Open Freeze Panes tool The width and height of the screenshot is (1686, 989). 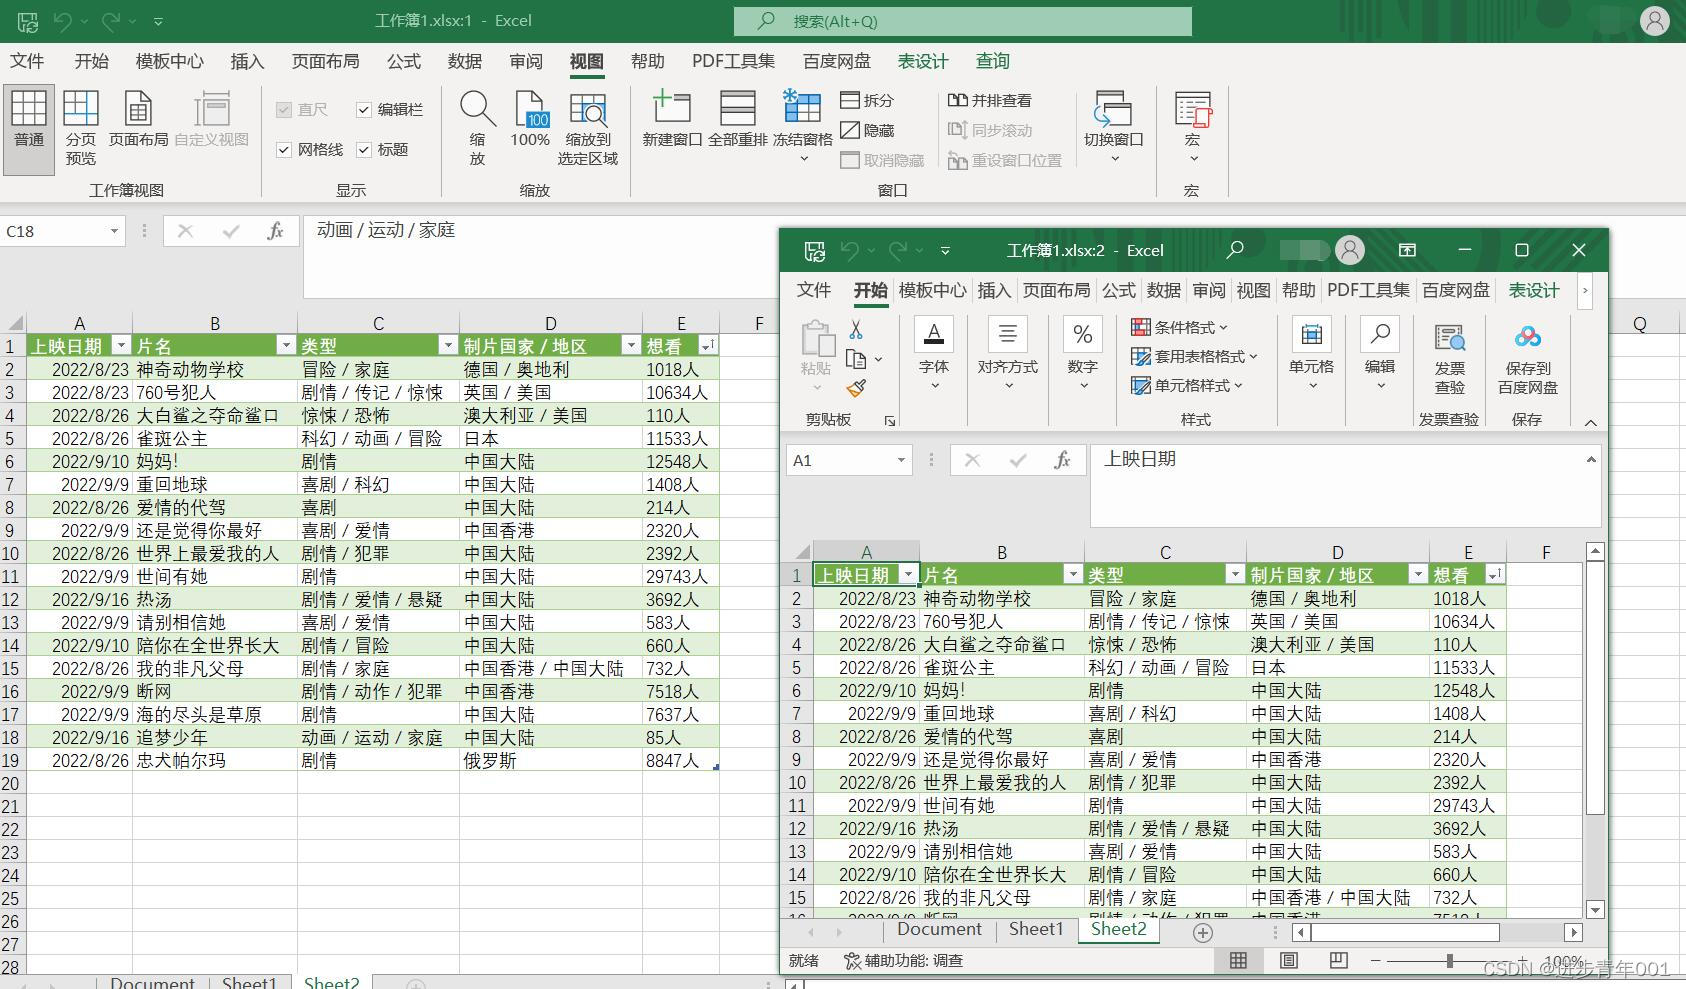tap(802, 108)
